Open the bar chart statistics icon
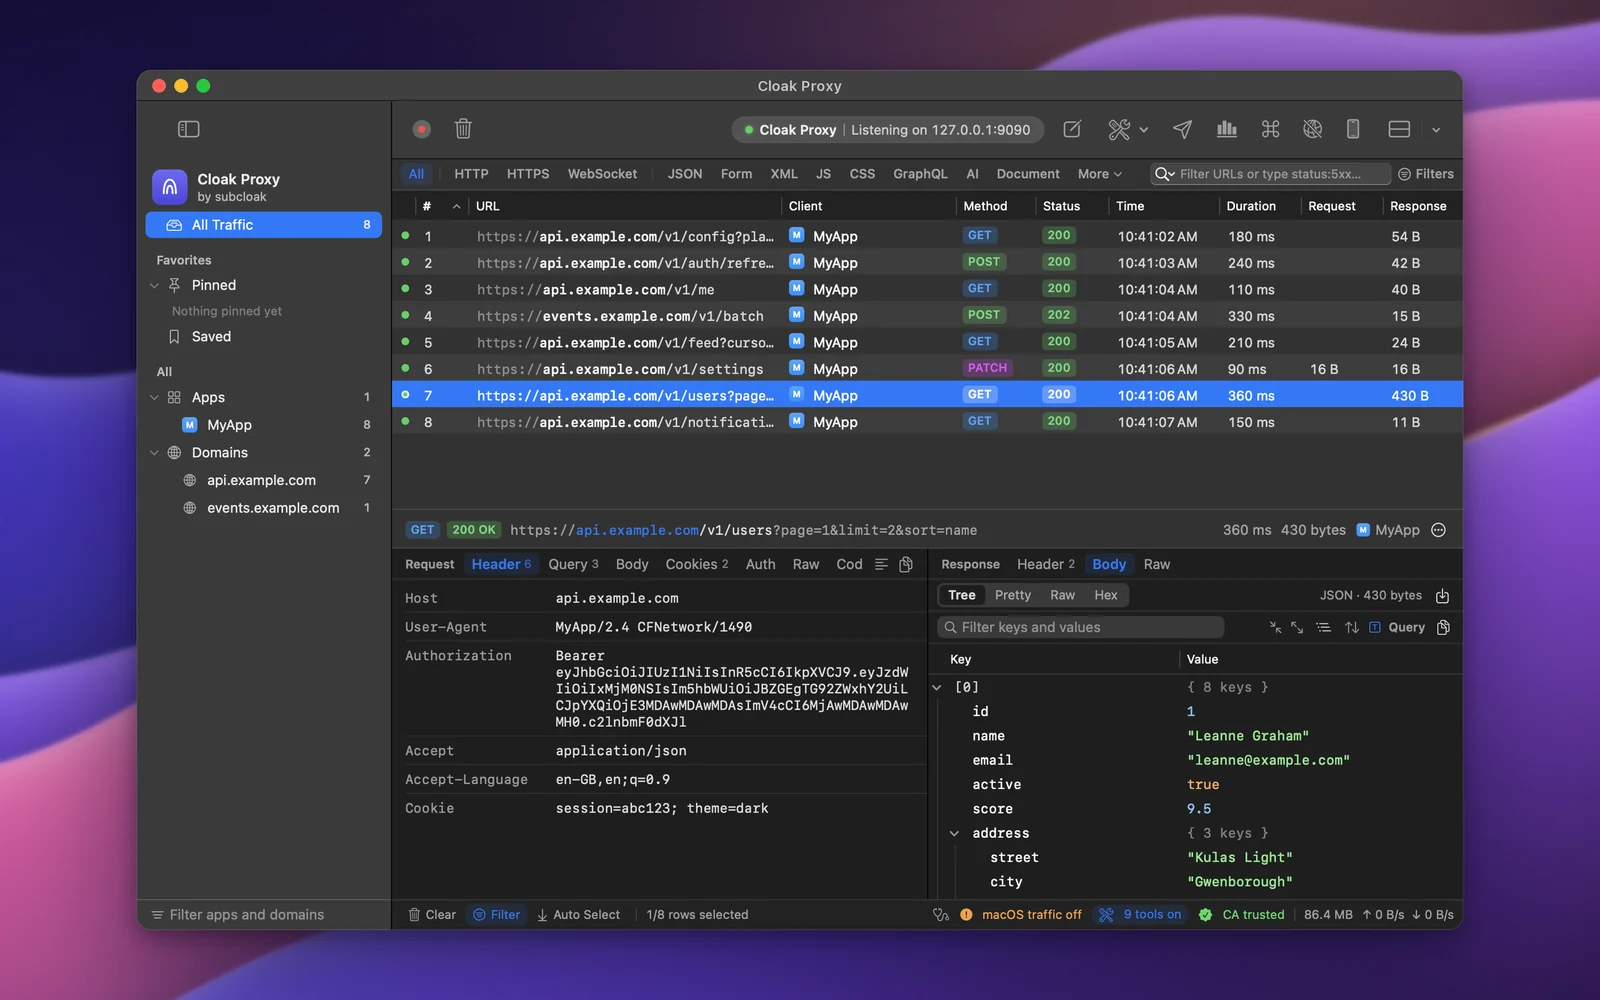 pyautogui.click(x=1227, y=129)
